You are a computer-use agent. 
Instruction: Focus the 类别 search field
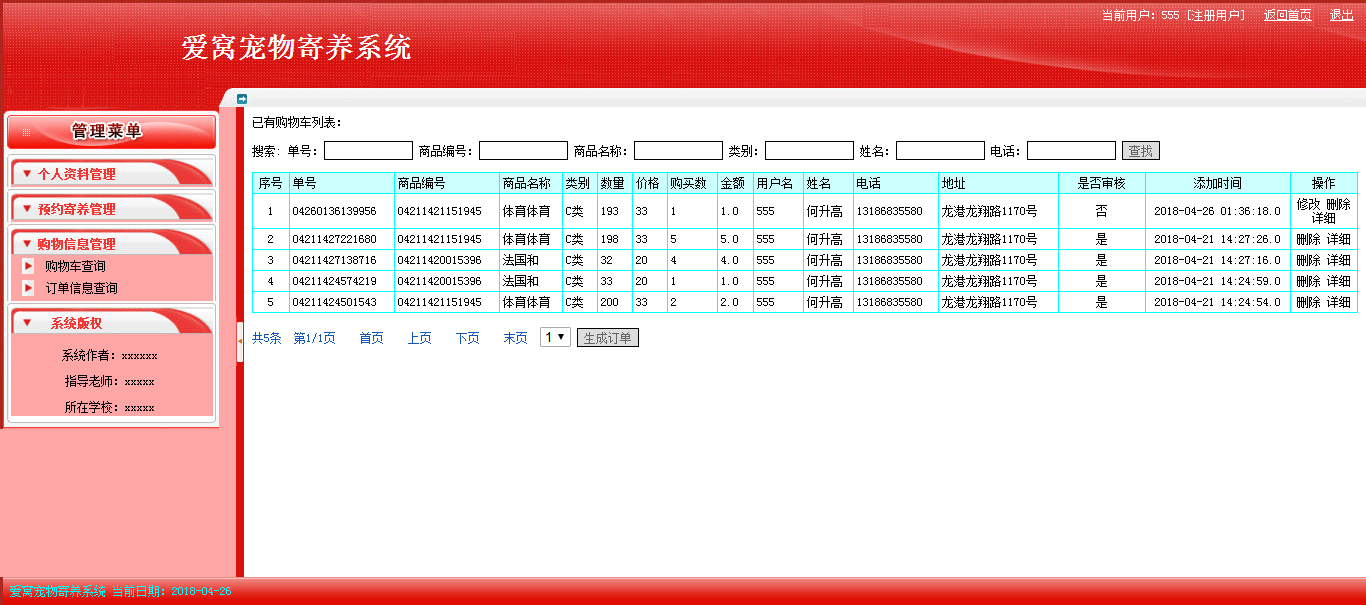[809, 151]
